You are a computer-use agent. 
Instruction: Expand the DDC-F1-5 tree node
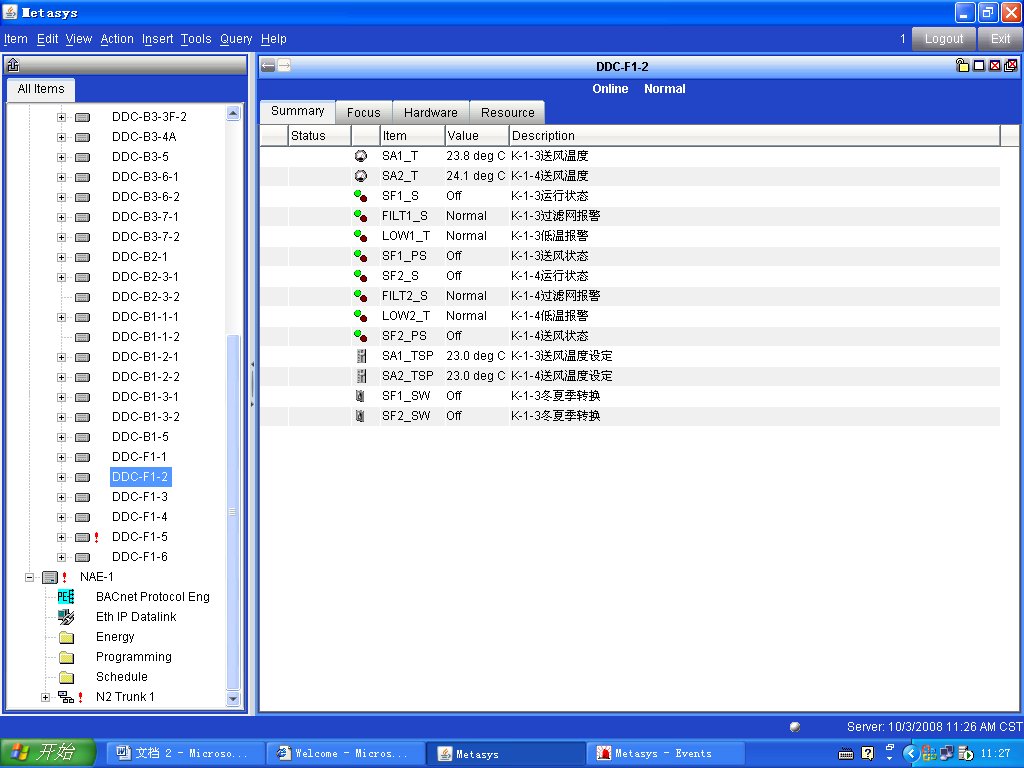[61, 537]
